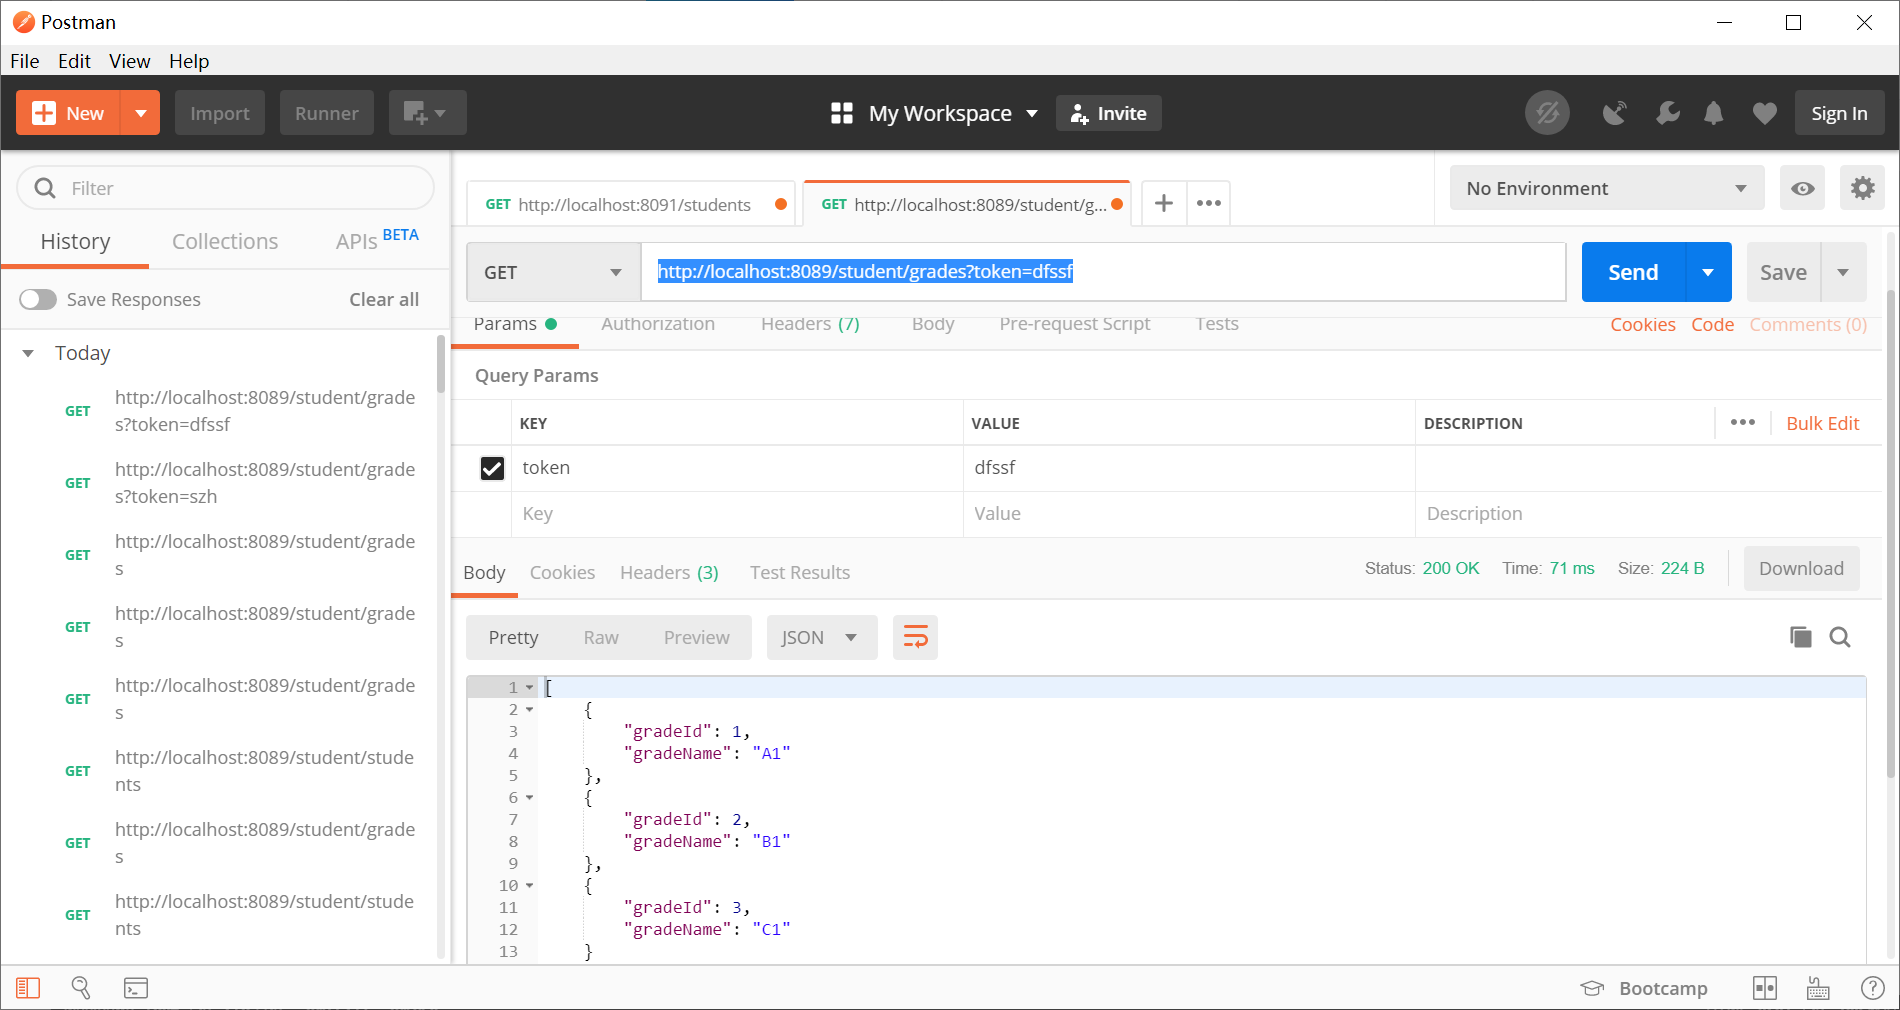This screenshot has height=1010, width=1900.
Task: Toggle environment quick look eye icon
Action: pos(1802,188)
